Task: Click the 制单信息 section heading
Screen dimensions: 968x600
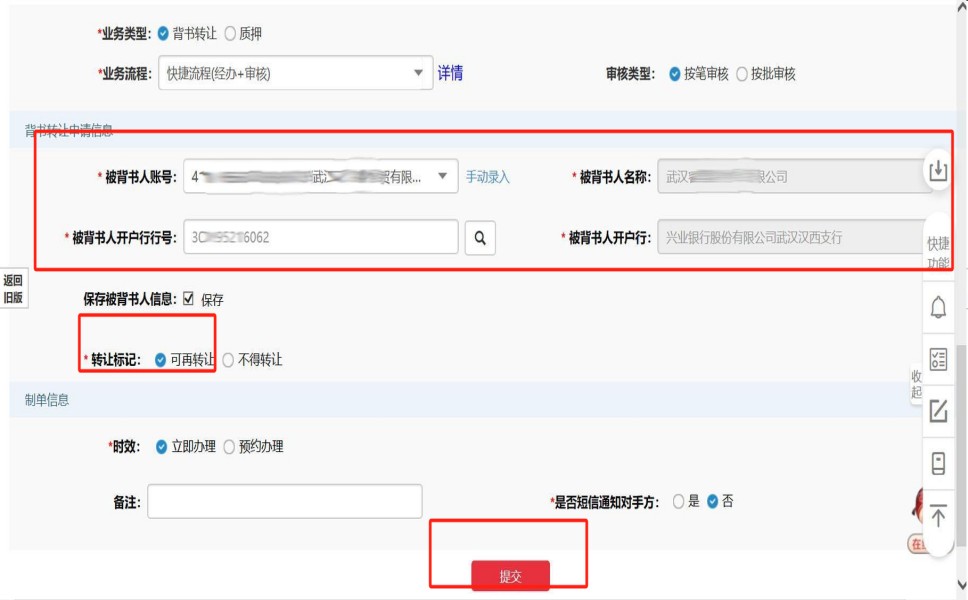Action: [47, 400]
